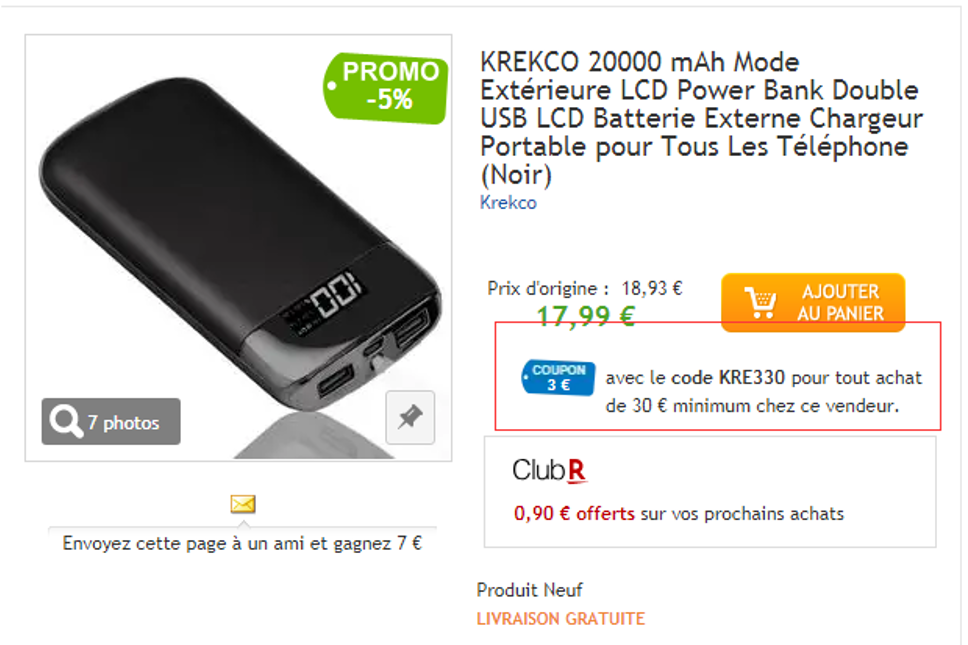The width and height of the screenshot is (968, 645).
Task: Click the 'sur vos prochains achats' text
Action: tap(742, 514)
